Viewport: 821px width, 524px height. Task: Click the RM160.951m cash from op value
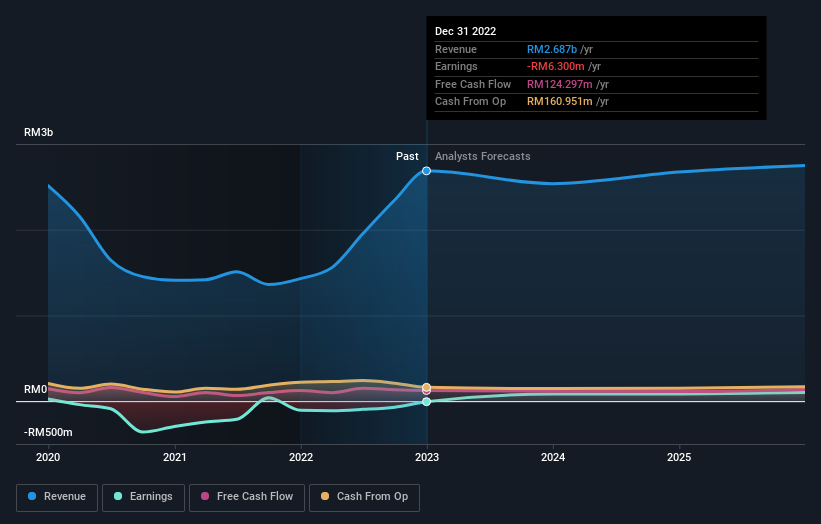[560, 102]
